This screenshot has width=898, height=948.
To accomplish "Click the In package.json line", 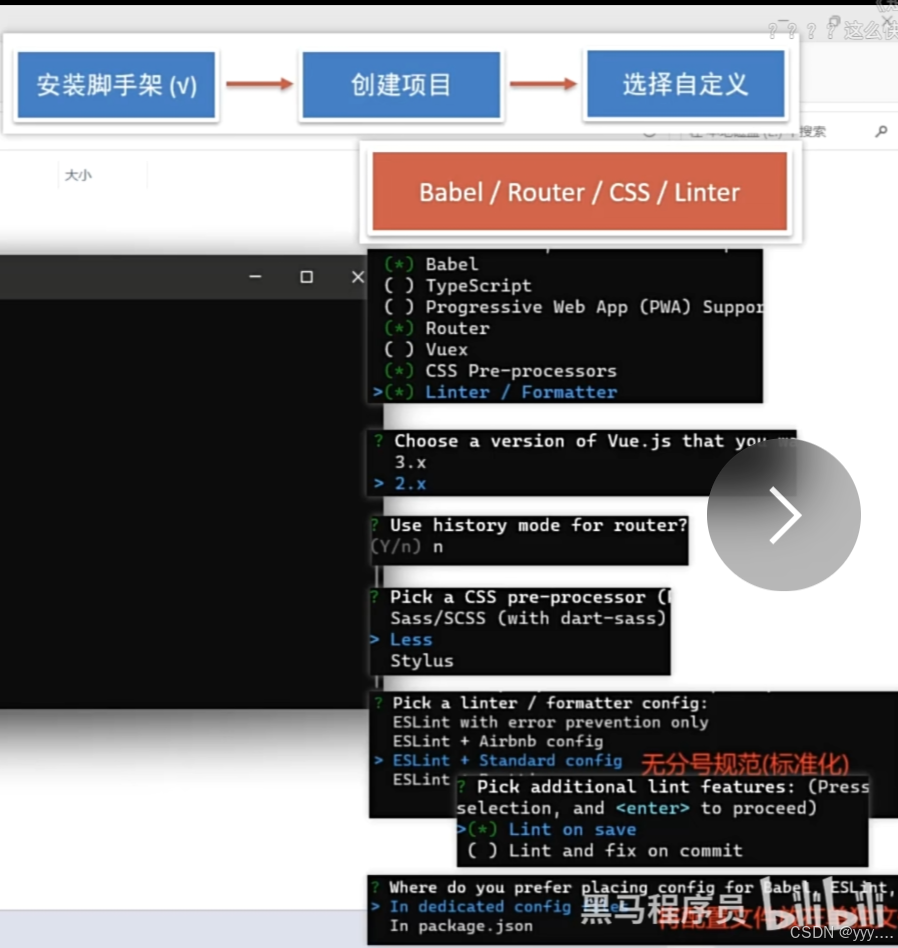I will coord(461,926).
